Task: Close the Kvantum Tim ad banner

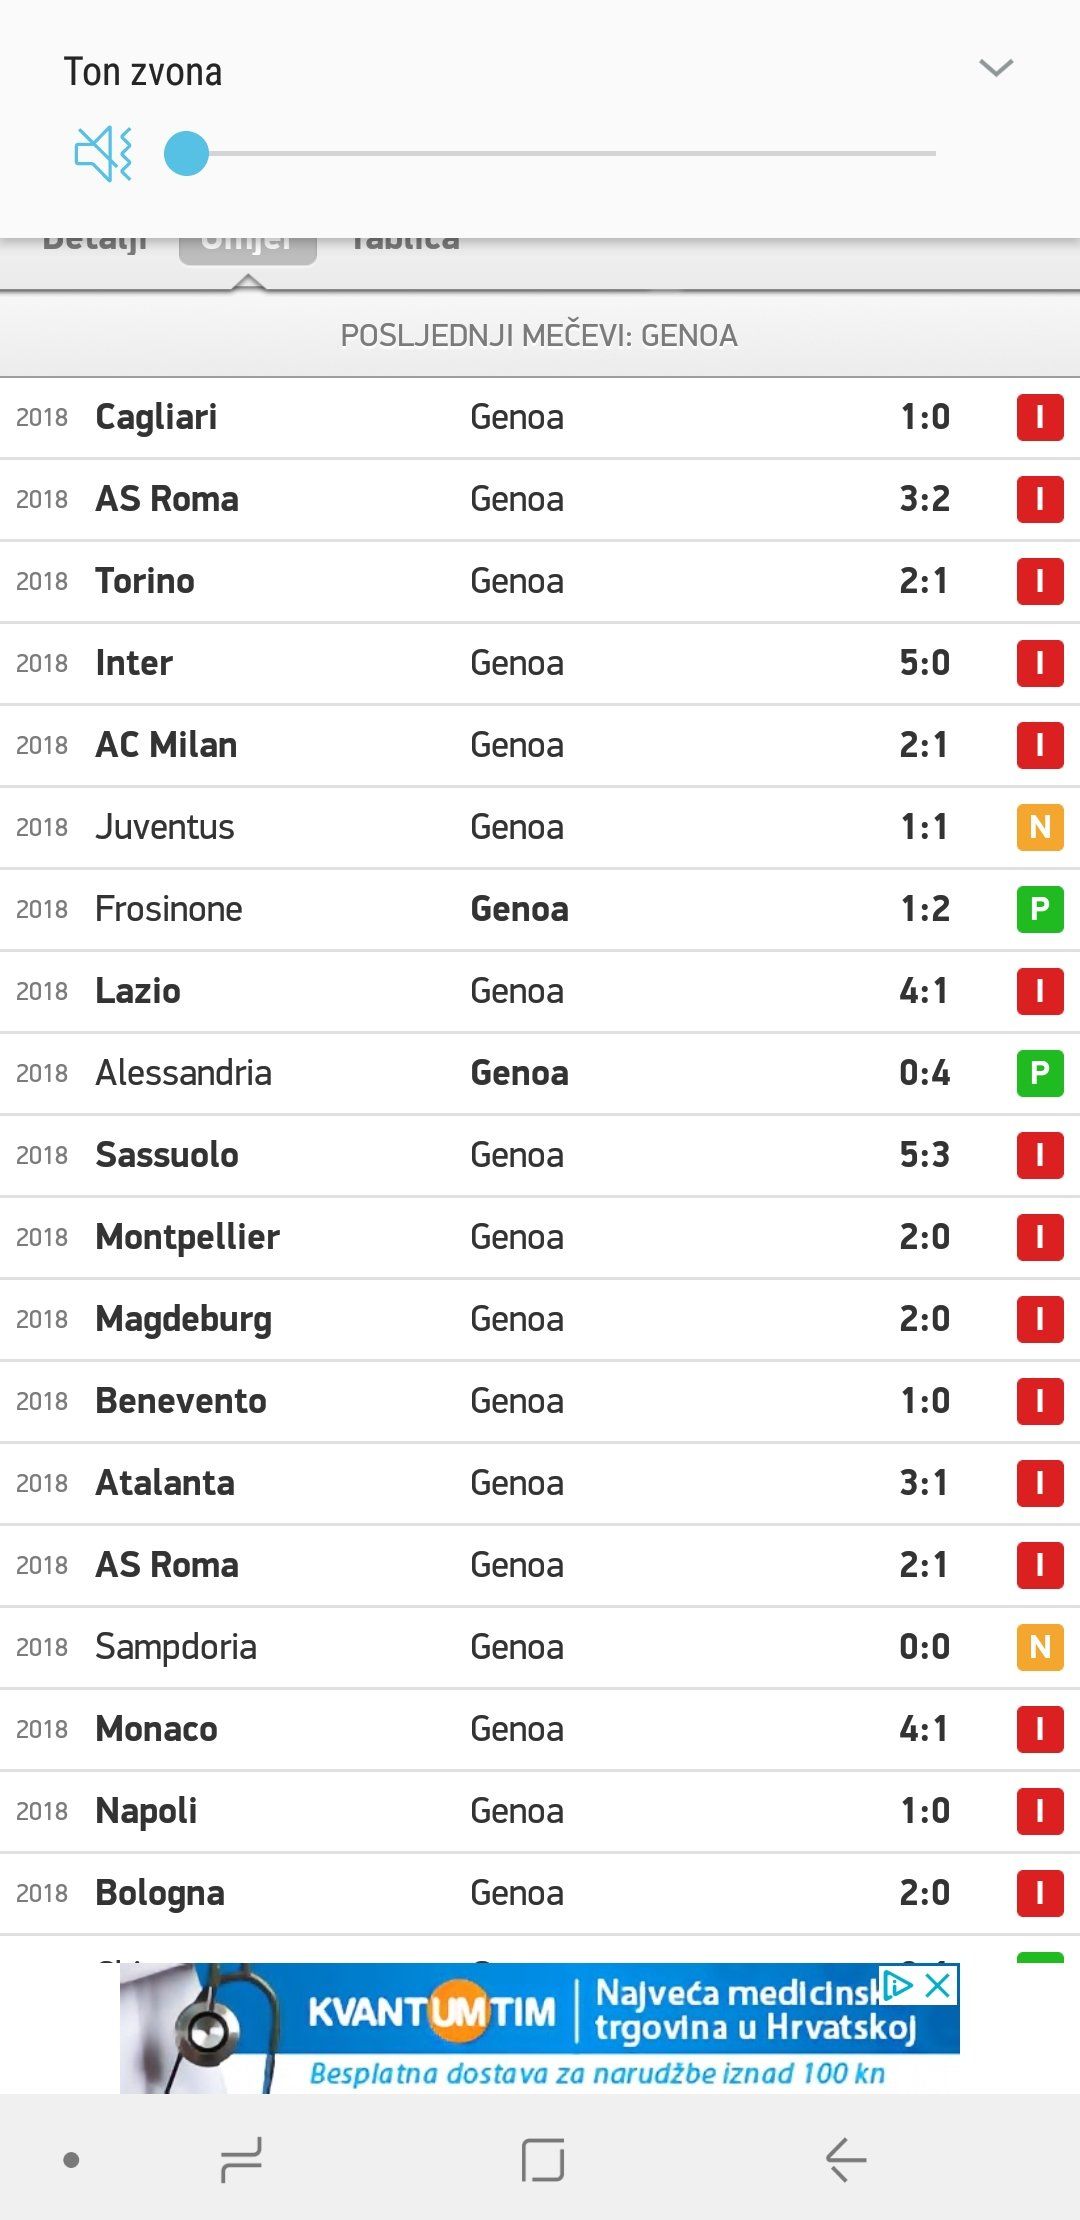Action: click(x=938, y=1985)
